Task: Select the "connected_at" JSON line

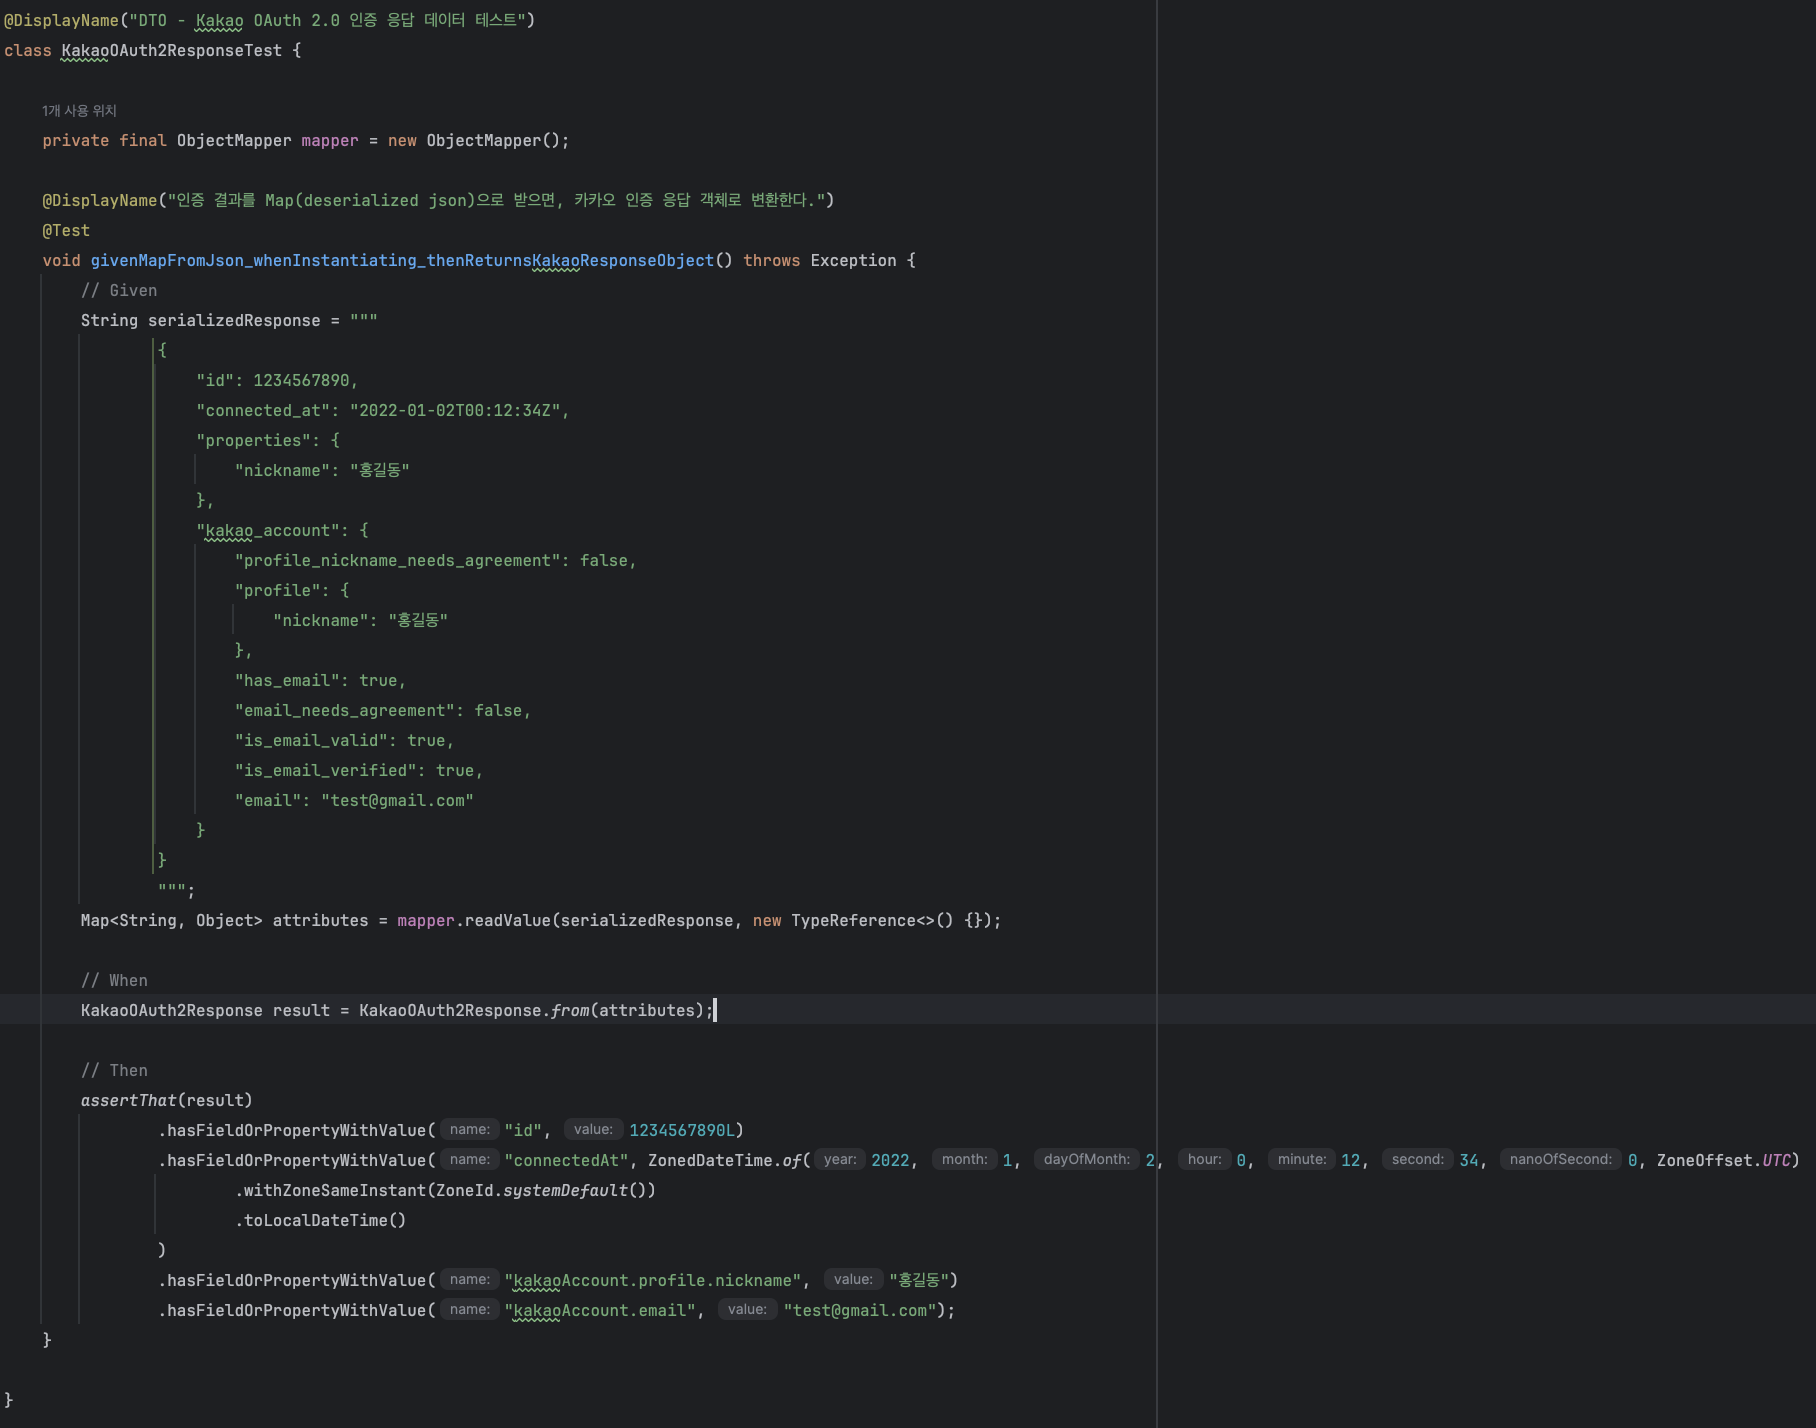Action: point(383,411)
